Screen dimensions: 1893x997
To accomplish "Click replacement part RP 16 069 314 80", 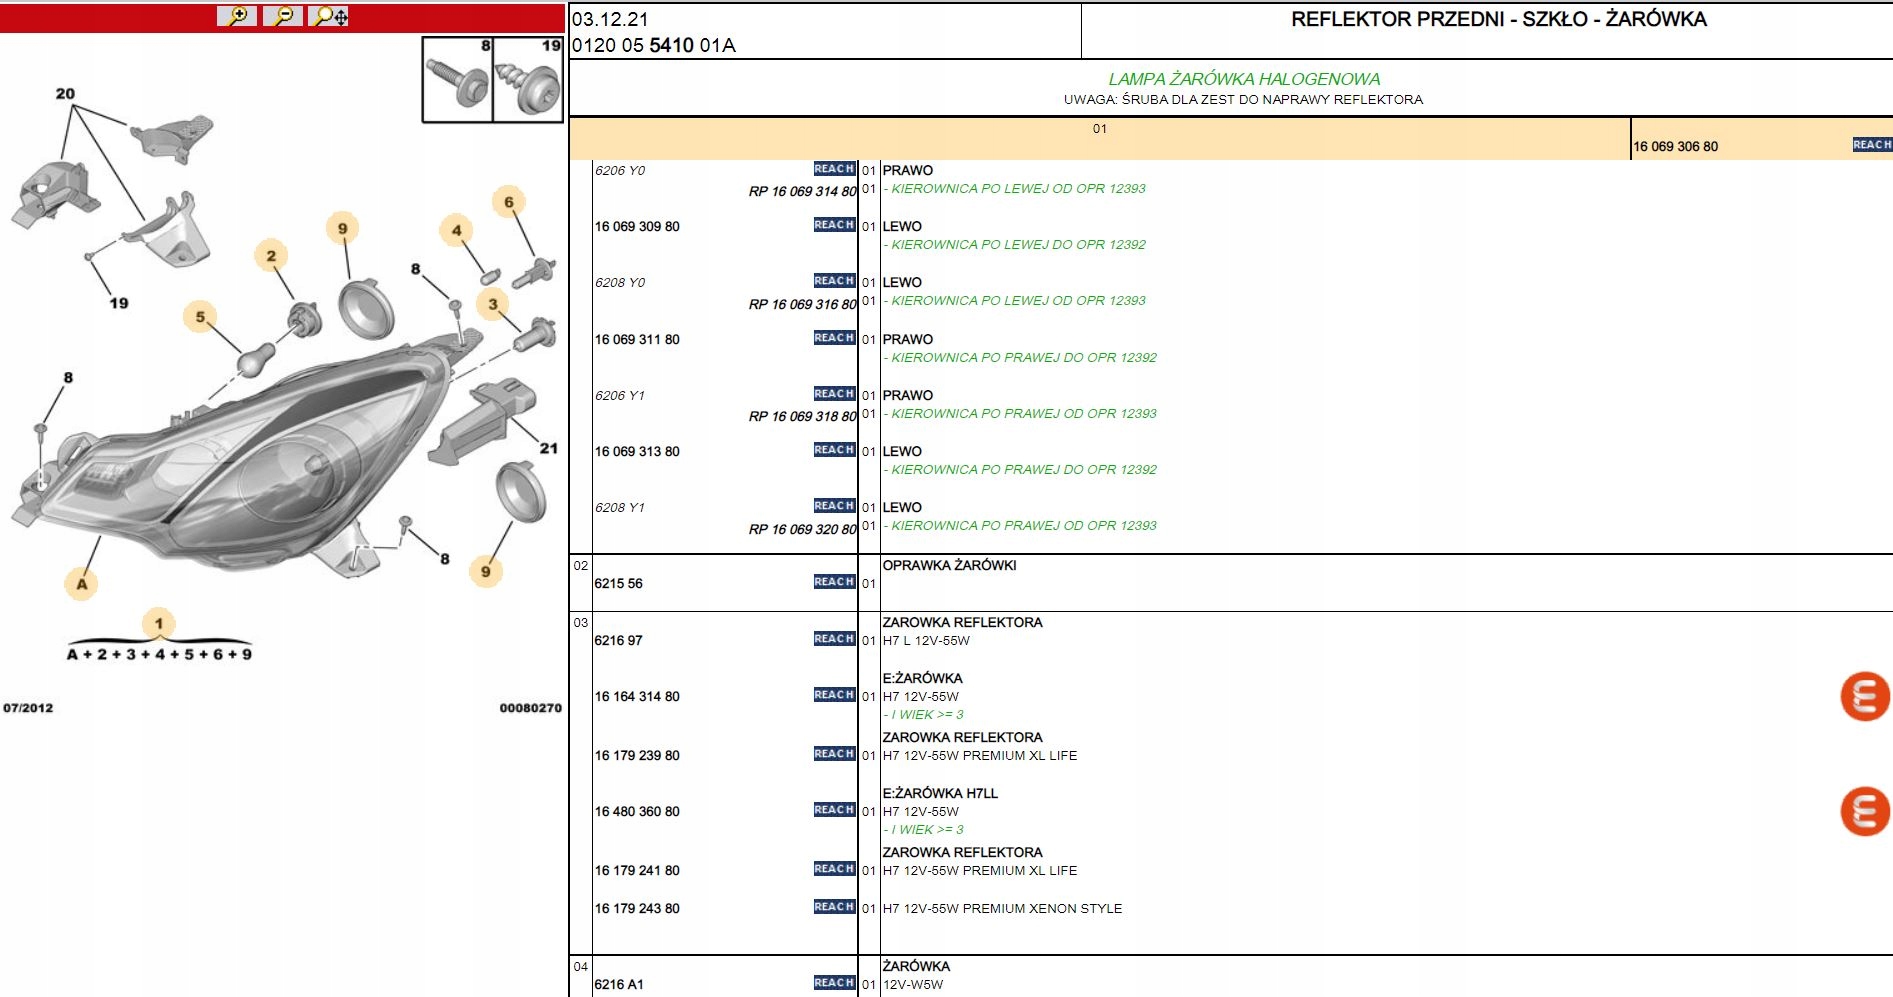I will click(x=803, y=192).
